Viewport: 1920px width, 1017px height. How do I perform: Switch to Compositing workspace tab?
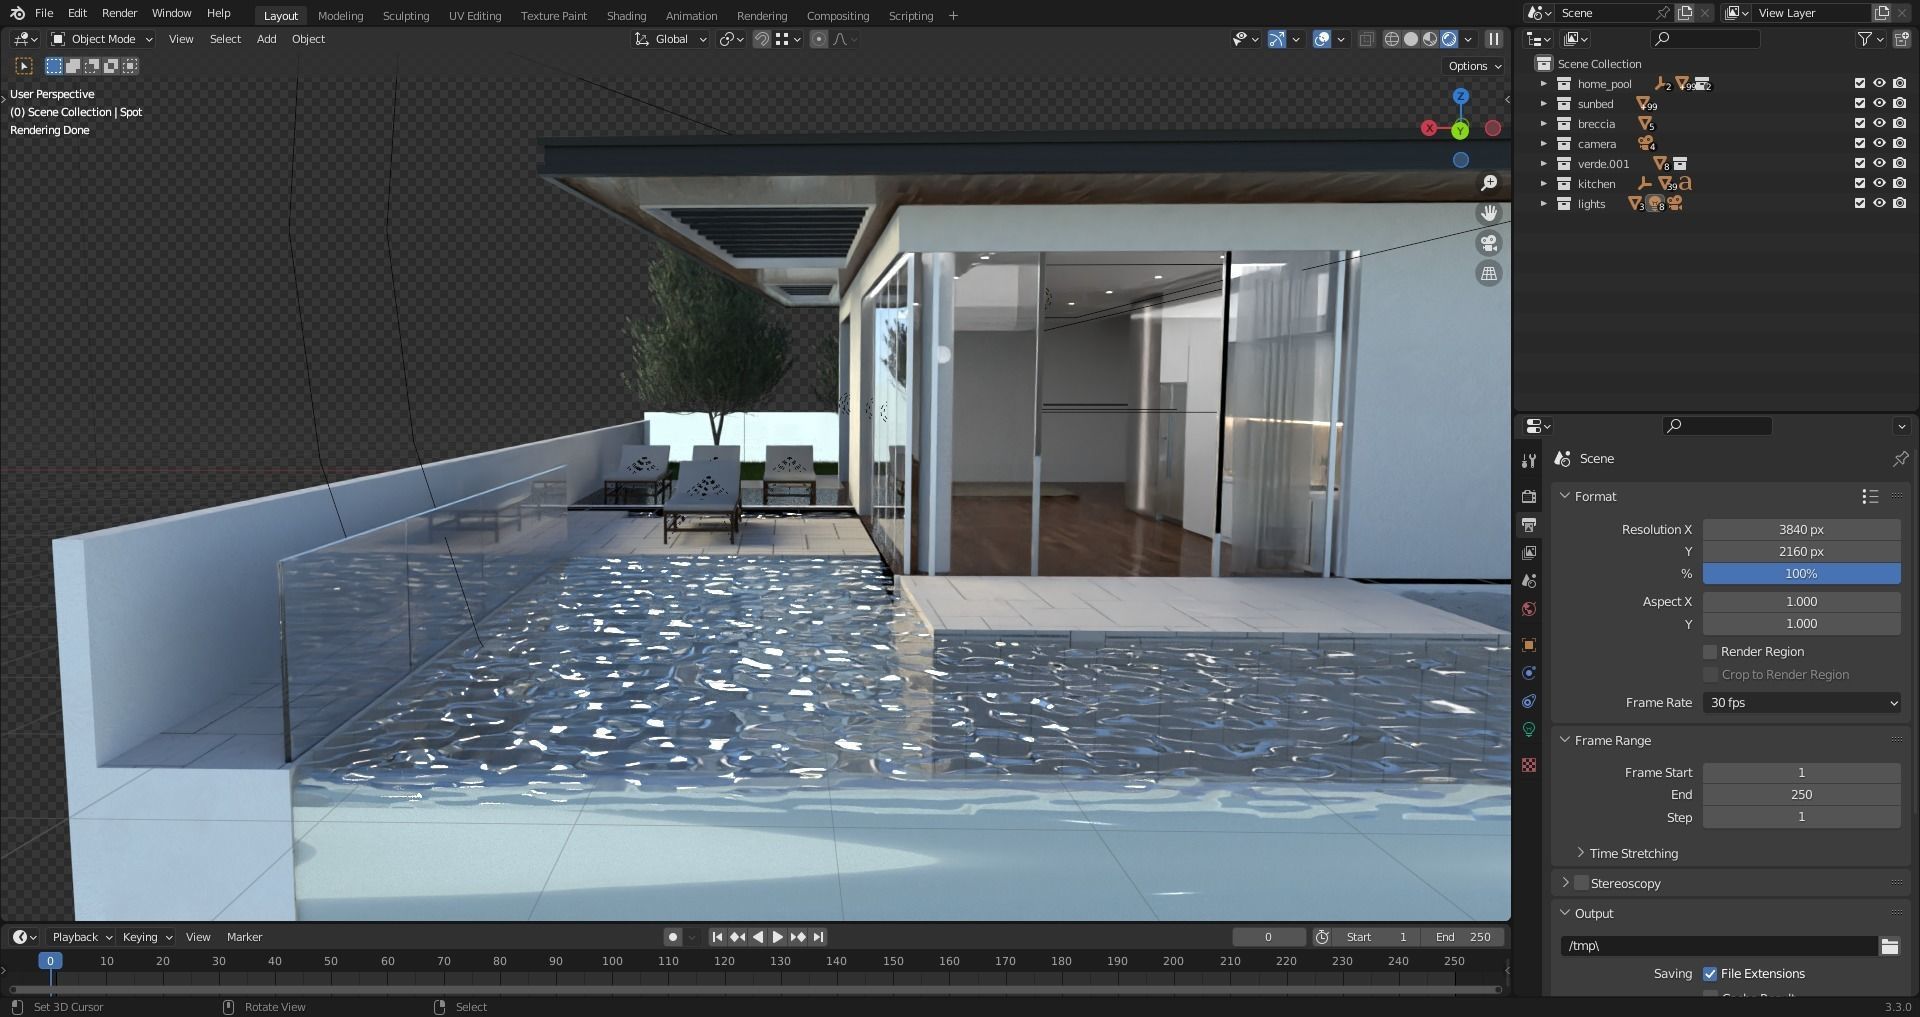click(837, 16)
